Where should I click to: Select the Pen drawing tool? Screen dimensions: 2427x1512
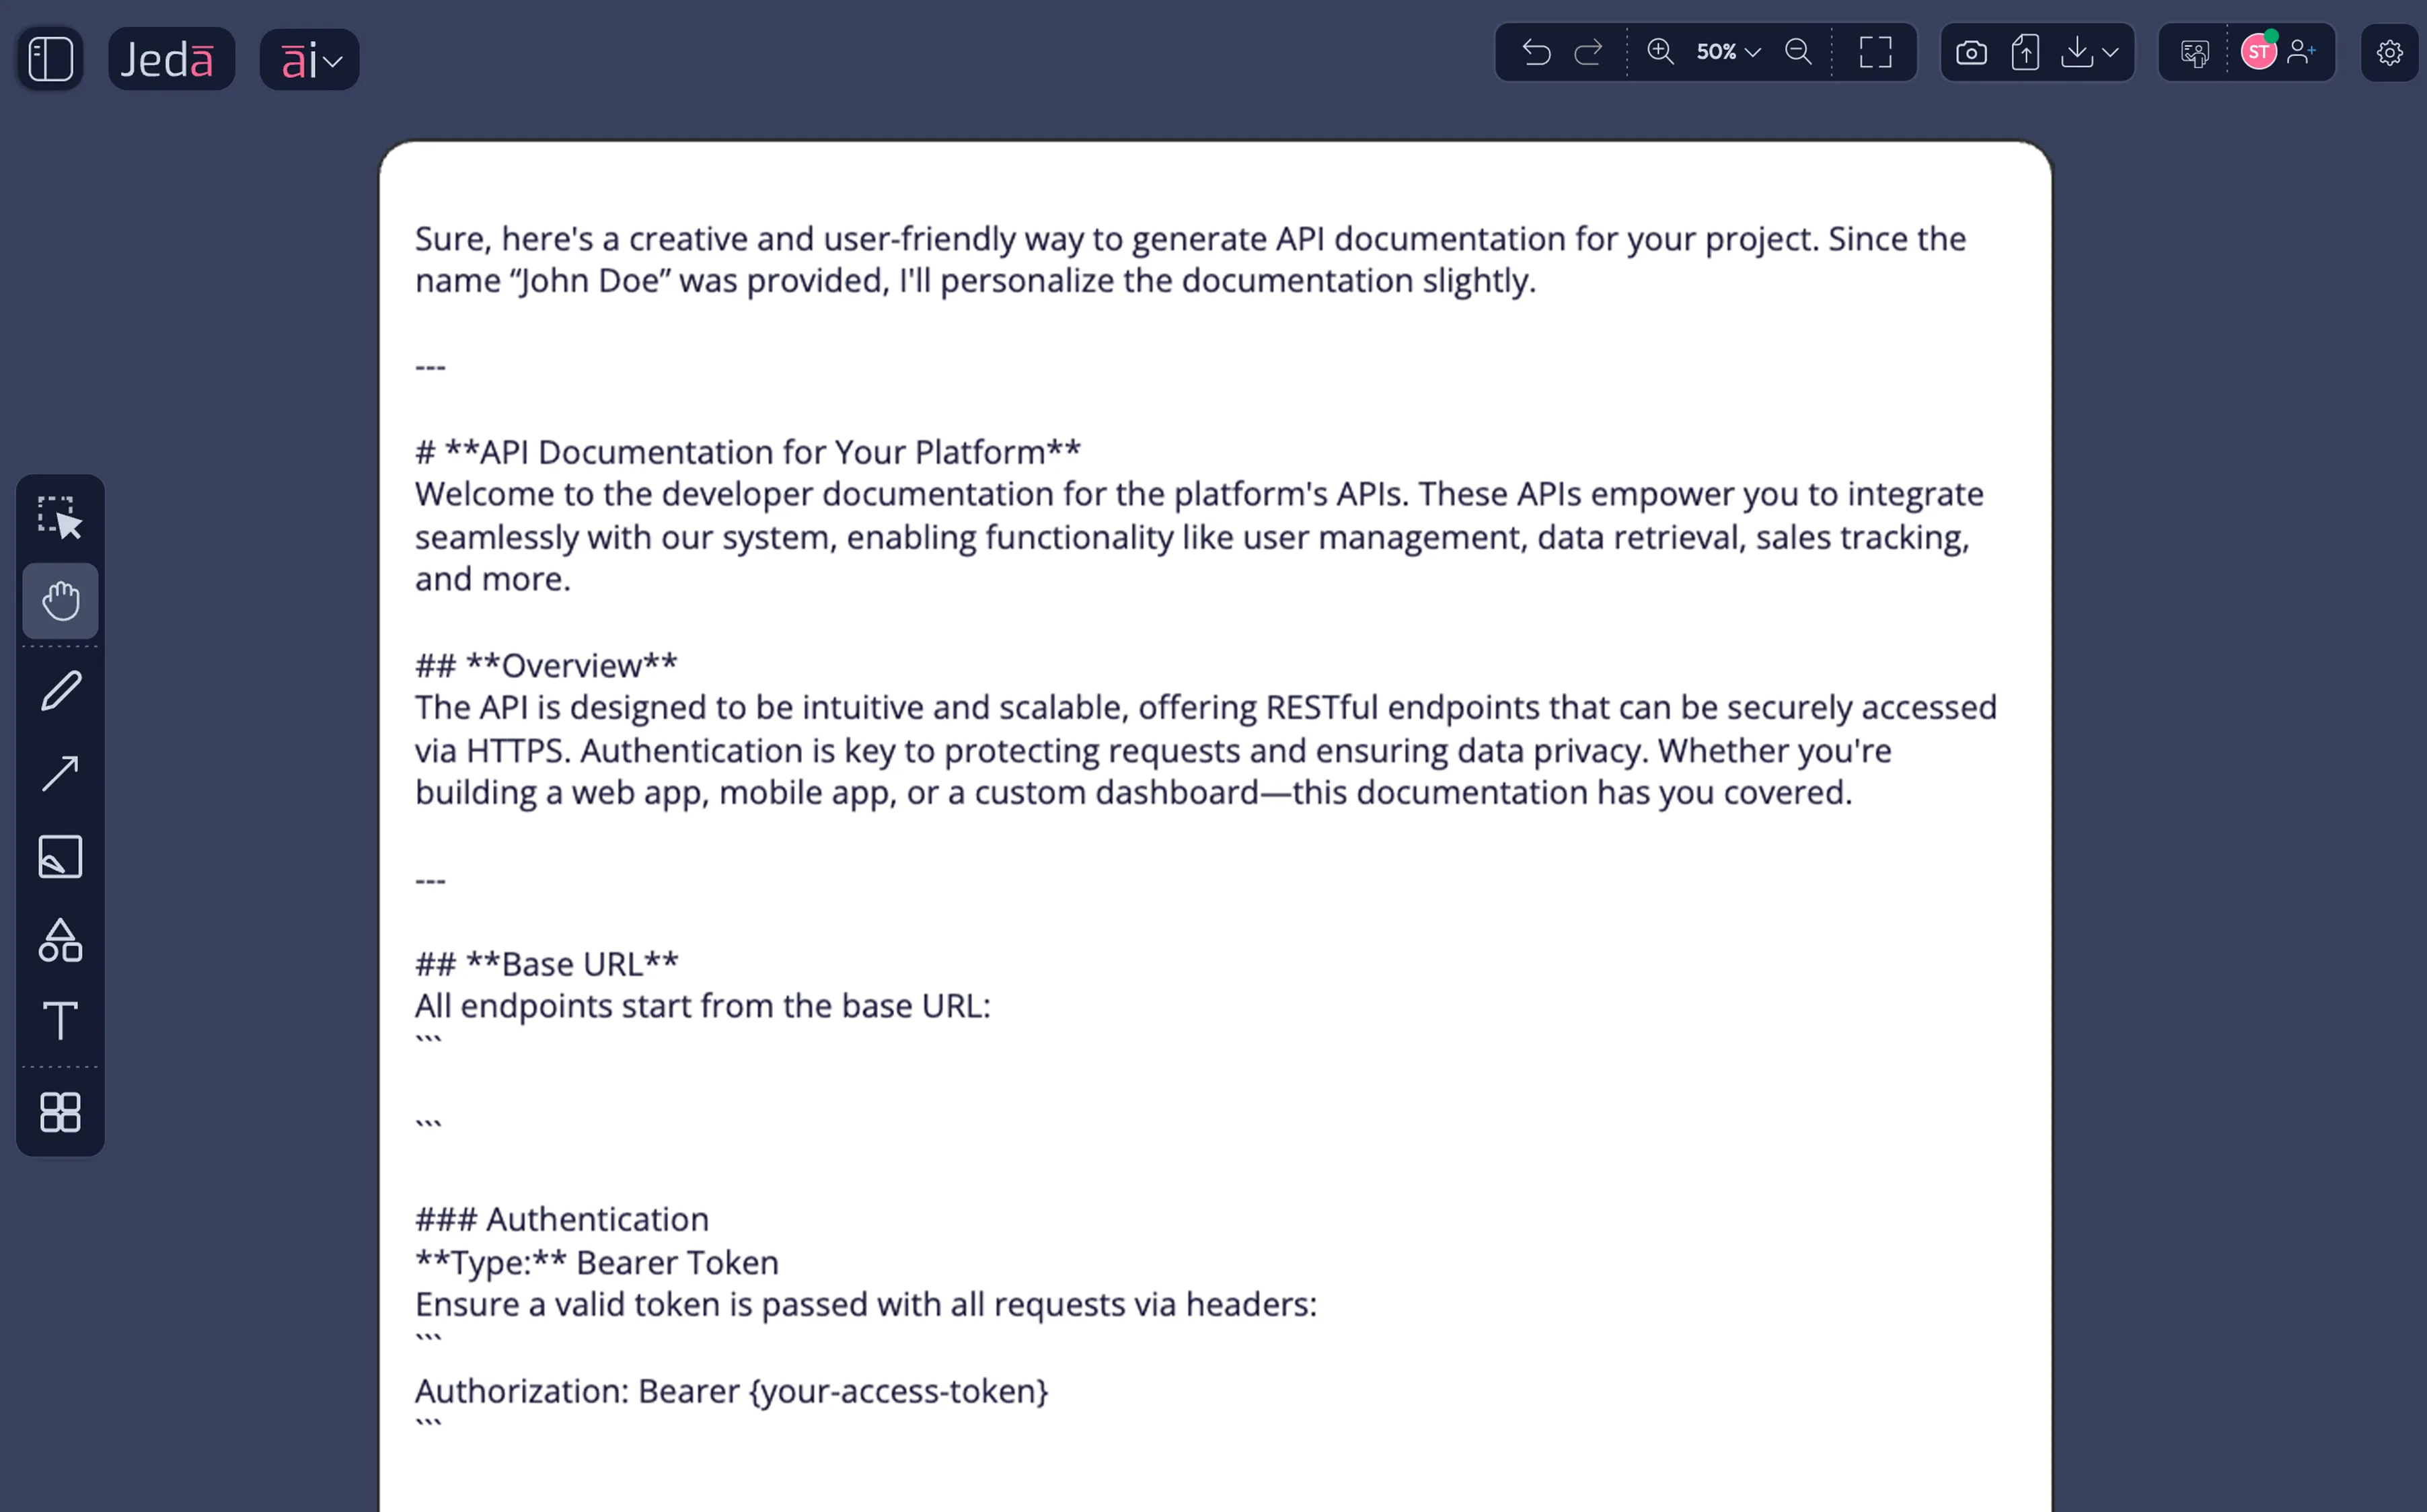[60, 690]
